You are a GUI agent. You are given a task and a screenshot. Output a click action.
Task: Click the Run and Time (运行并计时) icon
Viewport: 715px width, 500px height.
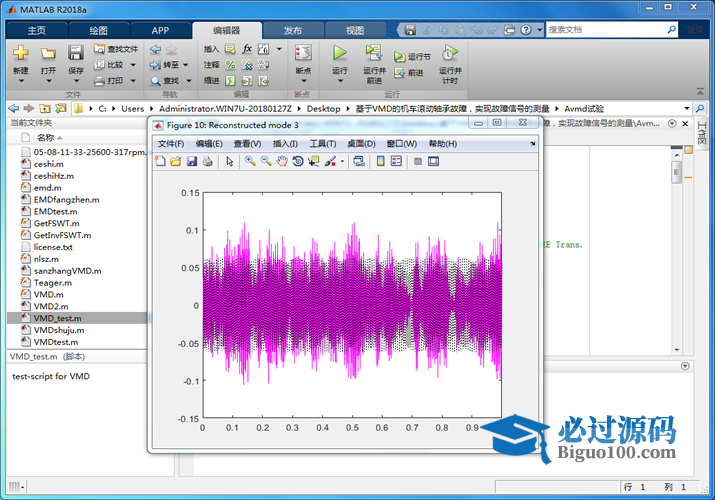tap(450, 53)
